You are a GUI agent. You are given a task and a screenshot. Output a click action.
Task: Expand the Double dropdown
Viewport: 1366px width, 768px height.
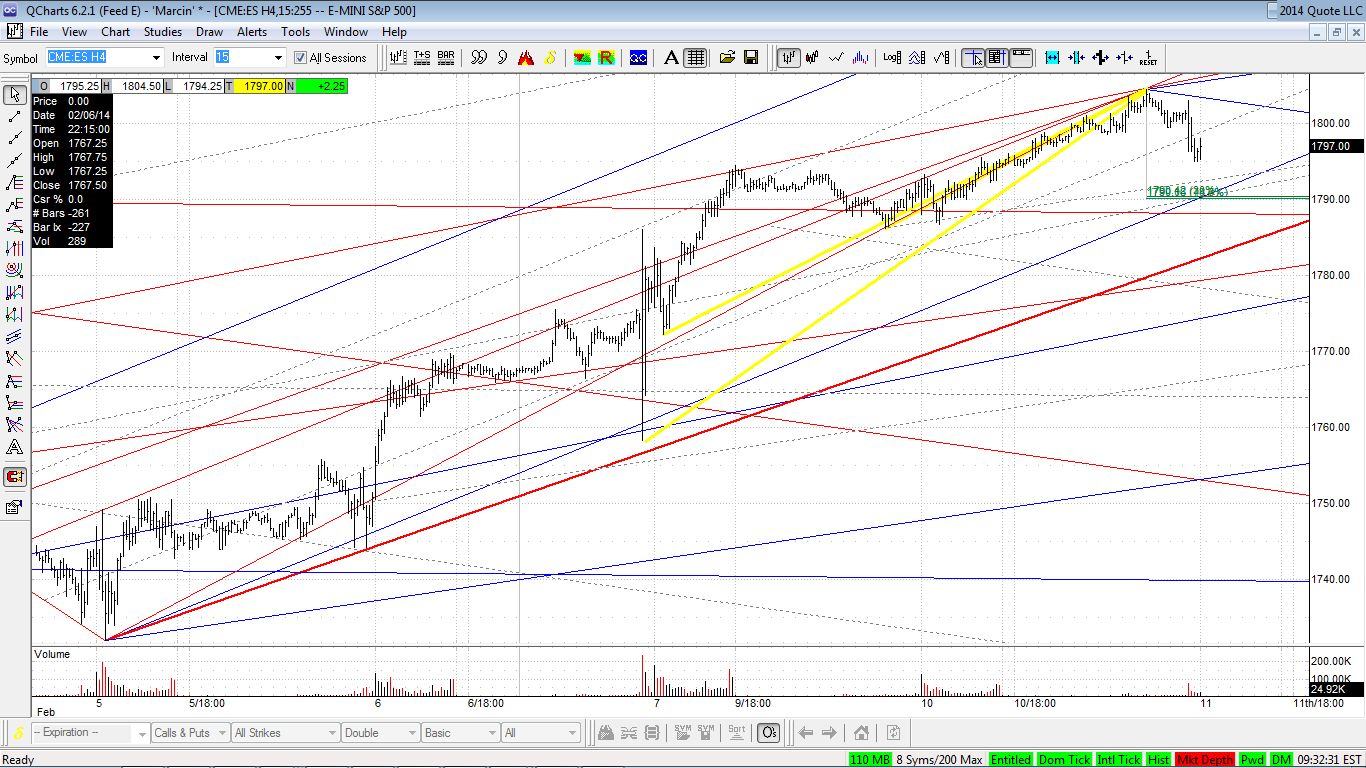point(410,733)
